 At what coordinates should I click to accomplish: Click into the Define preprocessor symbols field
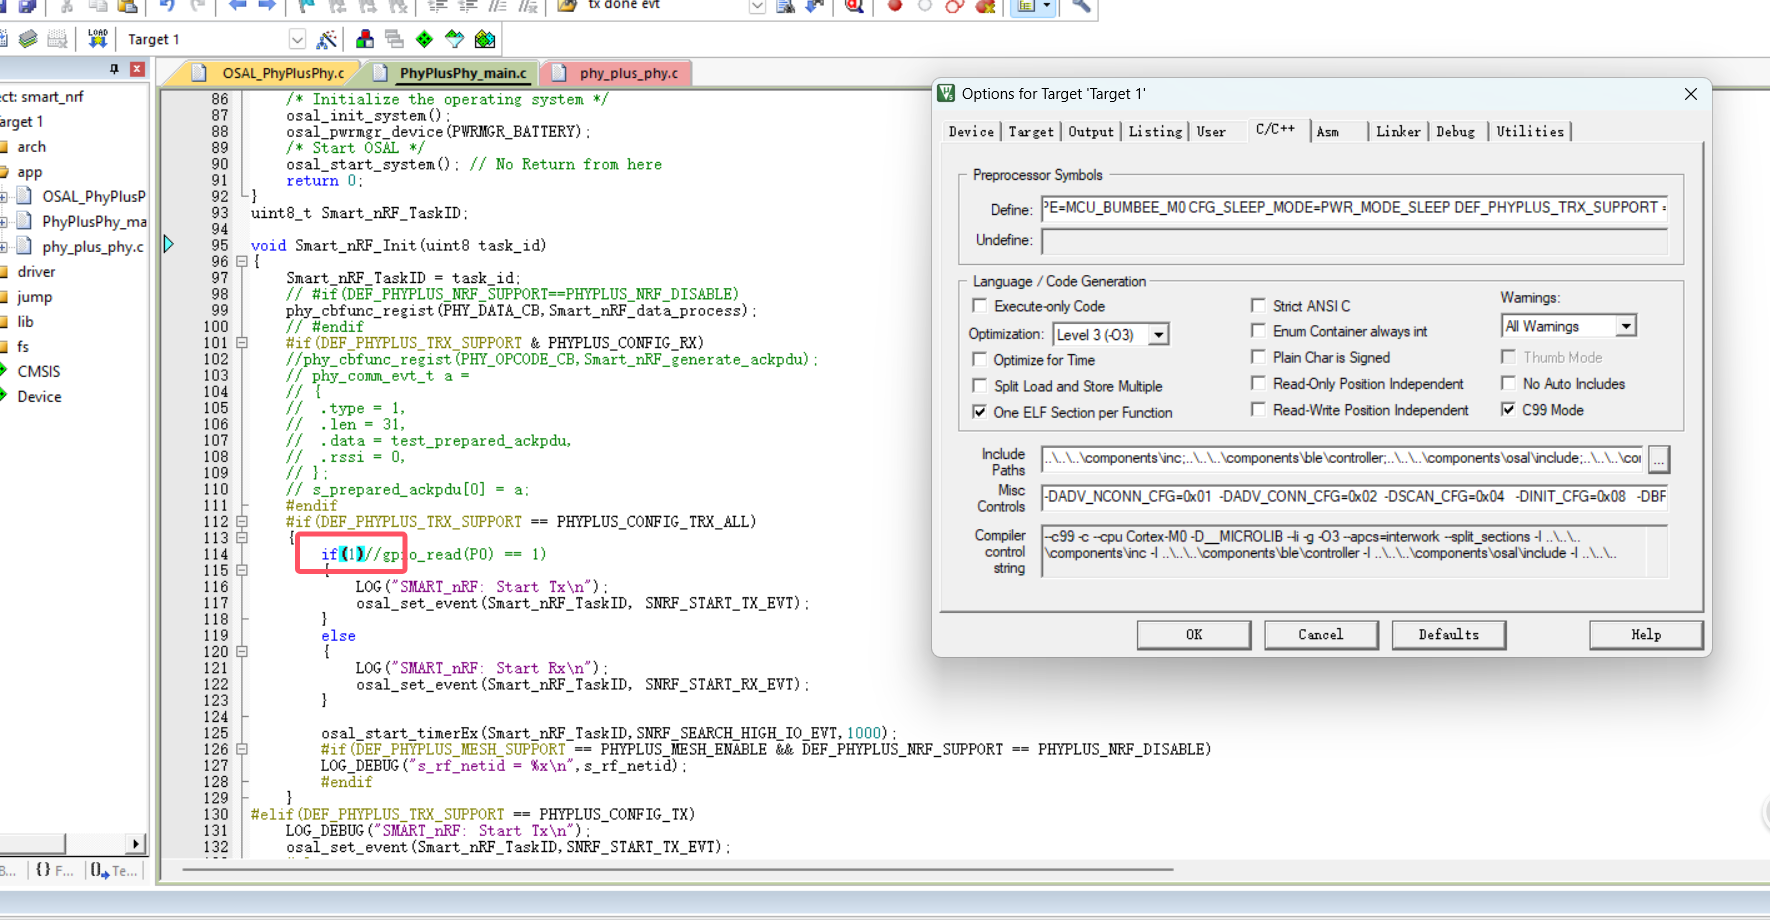point(1354,208)
